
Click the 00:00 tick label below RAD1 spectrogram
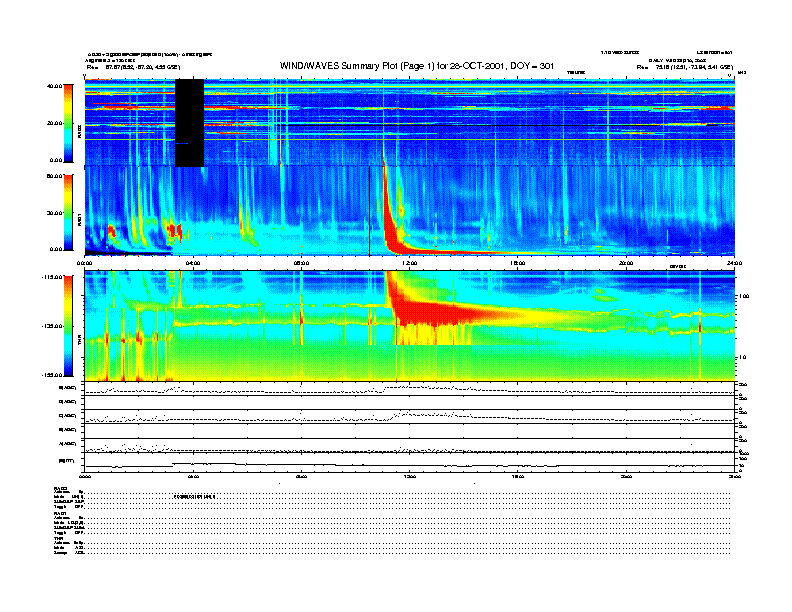pyautogui.click(x=84, y=263)
